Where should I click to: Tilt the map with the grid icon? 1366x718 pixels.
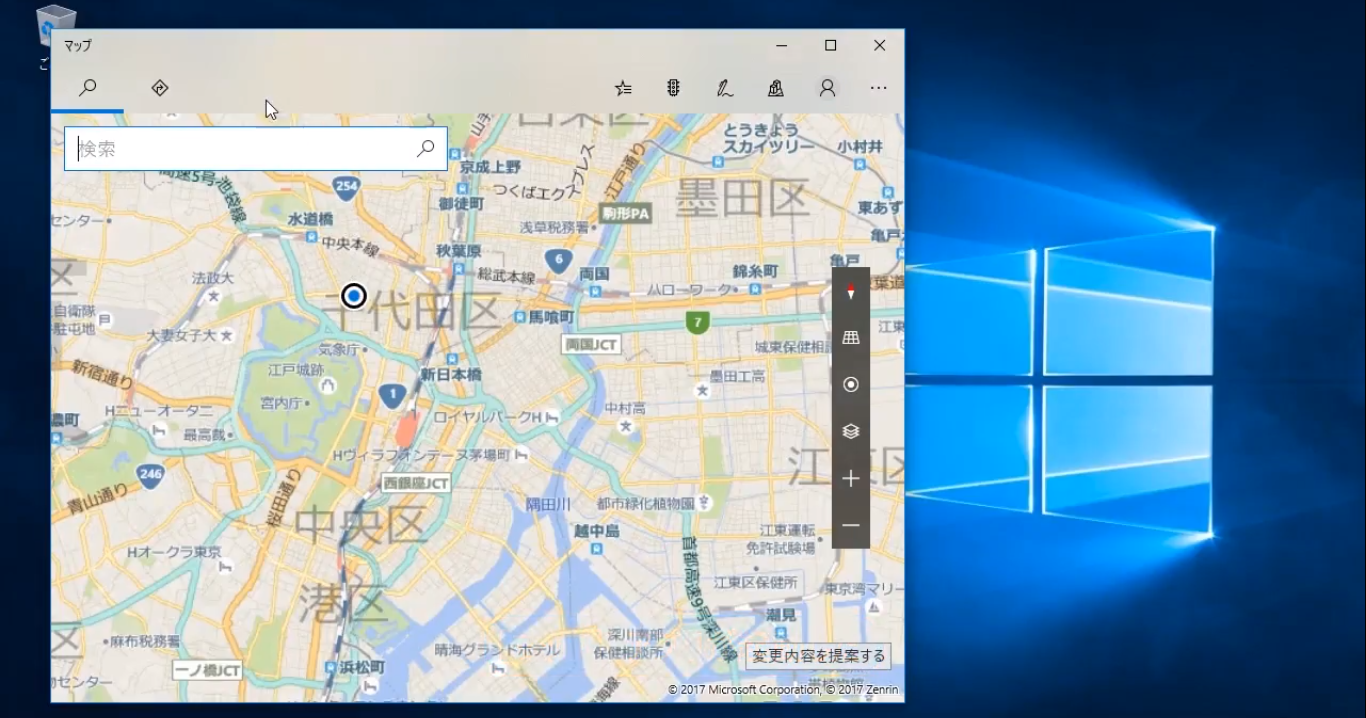tap(851, 338)
